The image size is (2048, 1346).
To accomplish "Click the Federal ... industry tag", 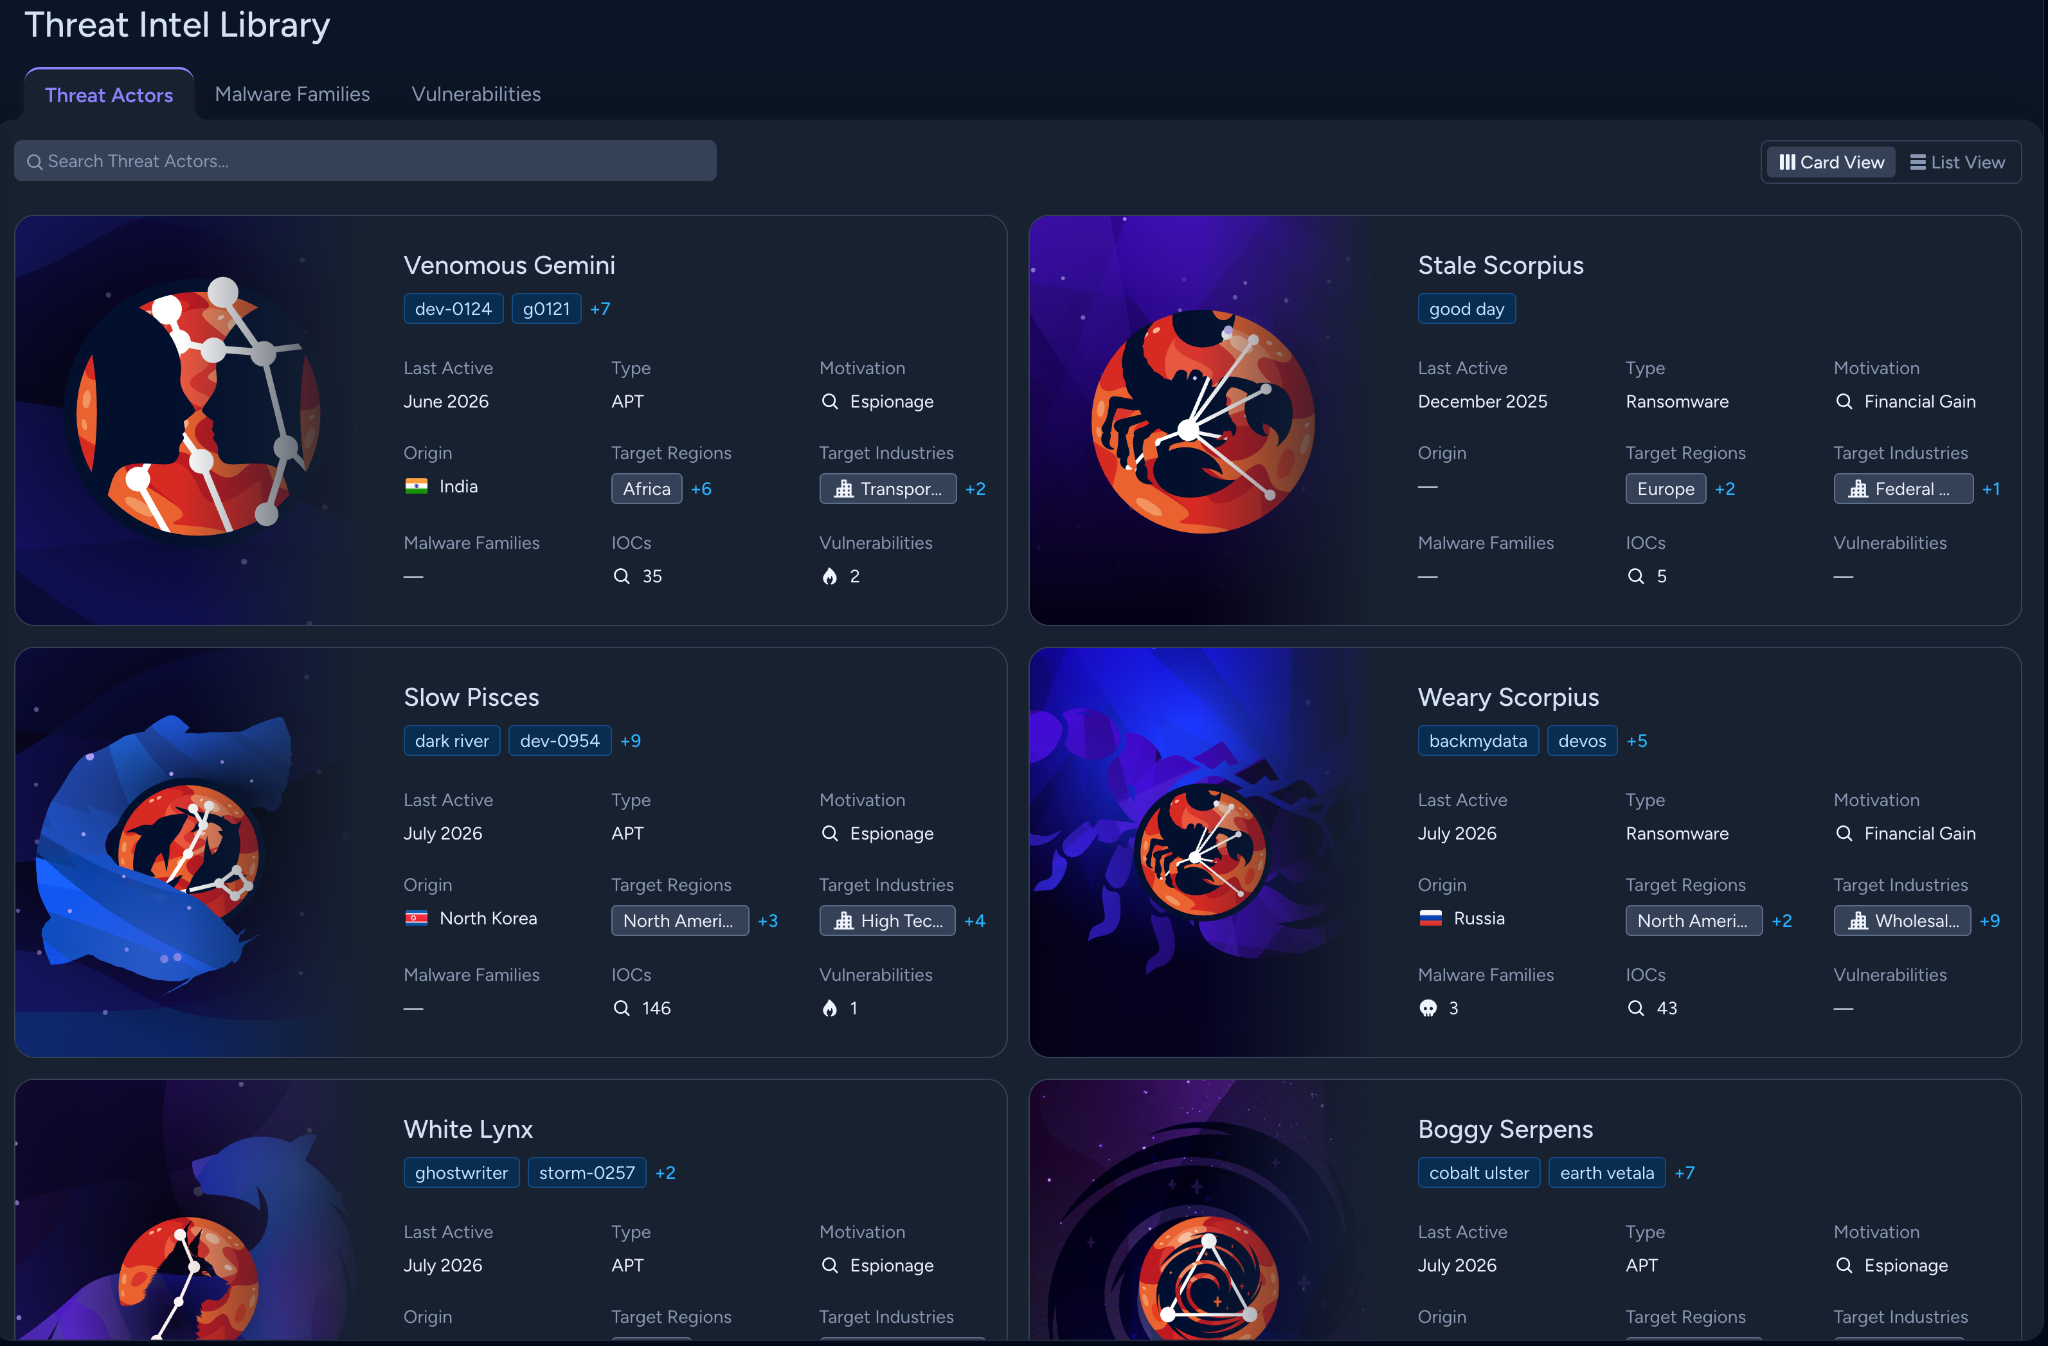I will point(1903,489).
